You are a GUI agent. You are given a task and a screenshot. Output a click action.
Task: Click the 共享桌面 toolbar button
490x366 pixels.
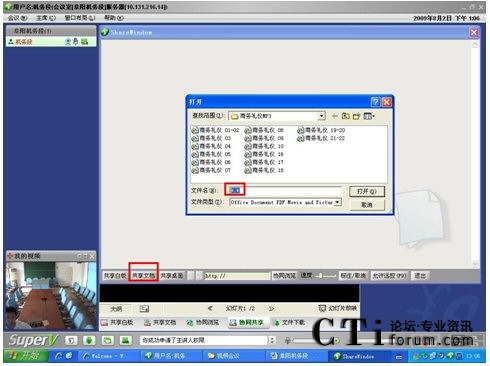pyautogui.click(x=172, y=276)
